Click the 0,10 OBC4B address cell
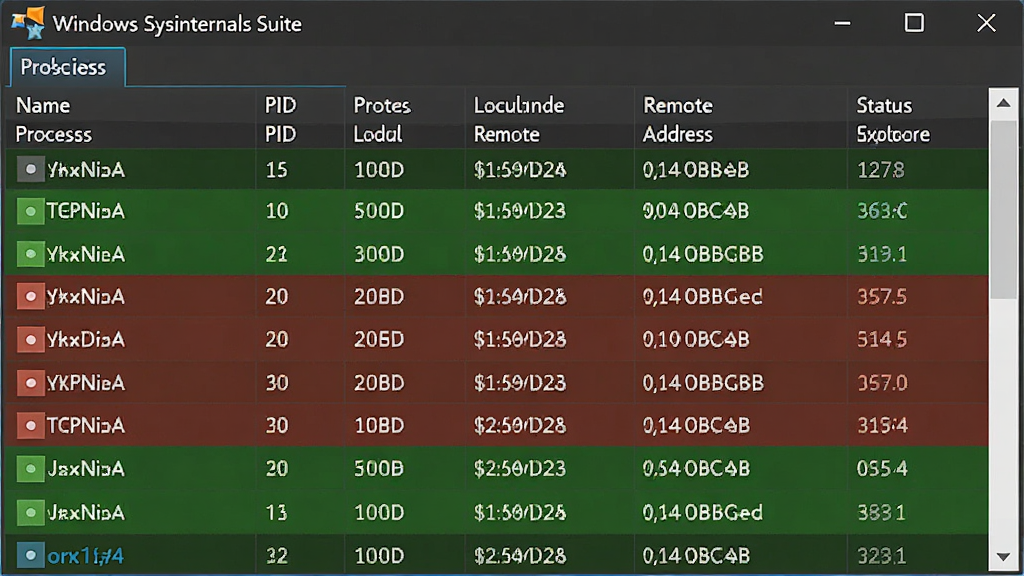 696,340
